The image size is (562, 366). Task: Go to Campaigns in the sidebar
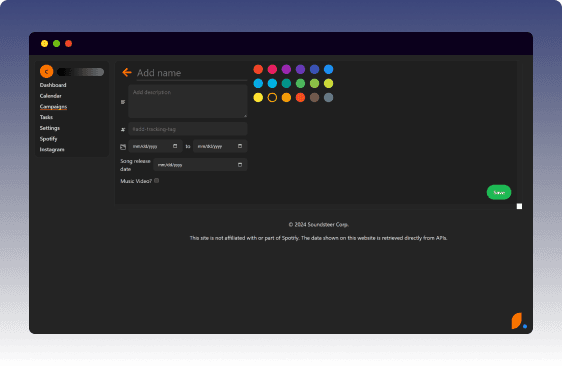click(x=53, y=106)
